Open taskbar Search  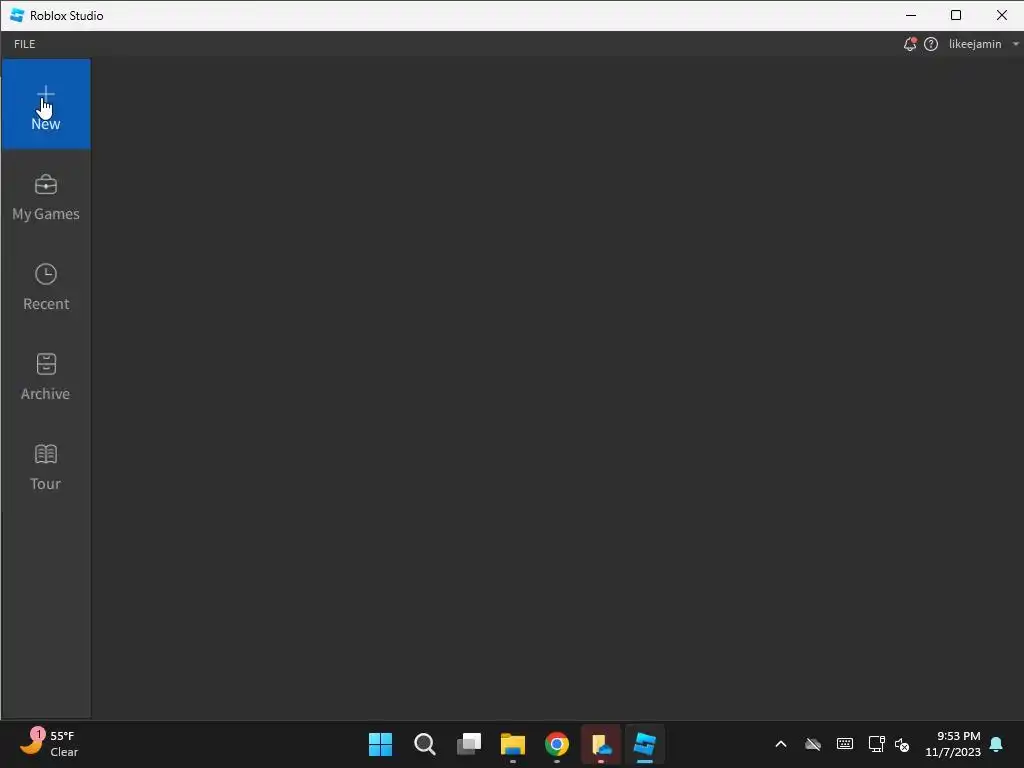pos(424,744)
